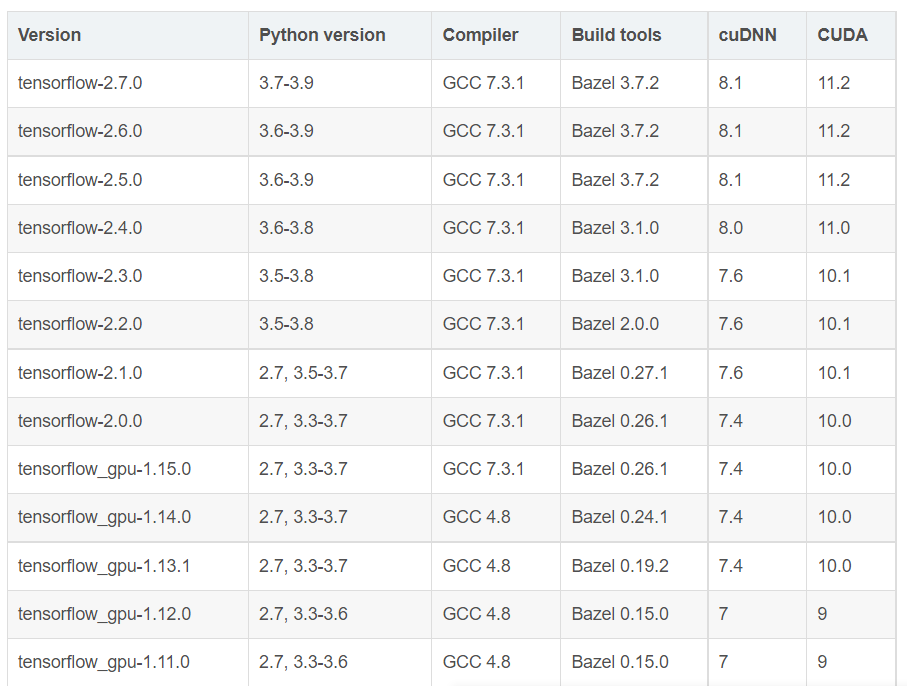Click the tensorflow-2.6.0 row label

click(x=80, y=131)
